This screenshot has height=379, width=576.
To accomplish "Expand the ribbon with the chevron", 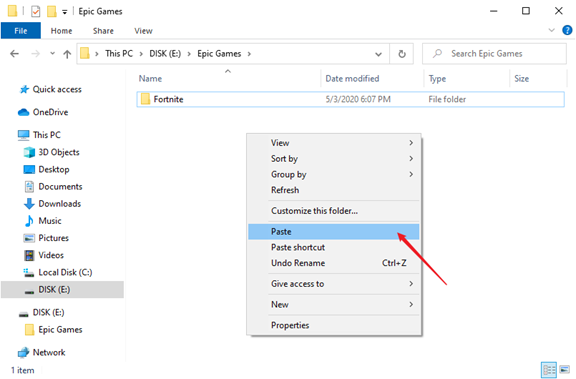I will pyautogui.click(x=551, y=30).
